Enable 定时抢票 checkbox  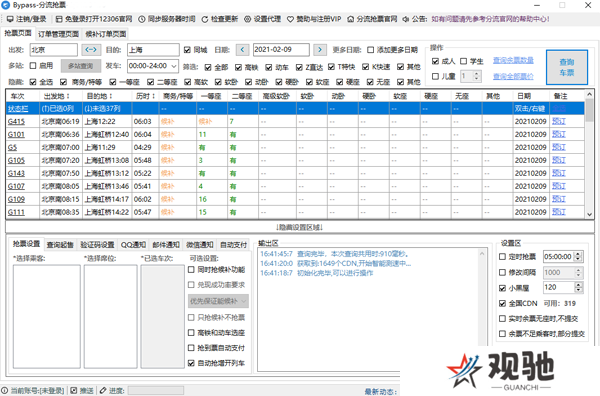pos(502,257)
